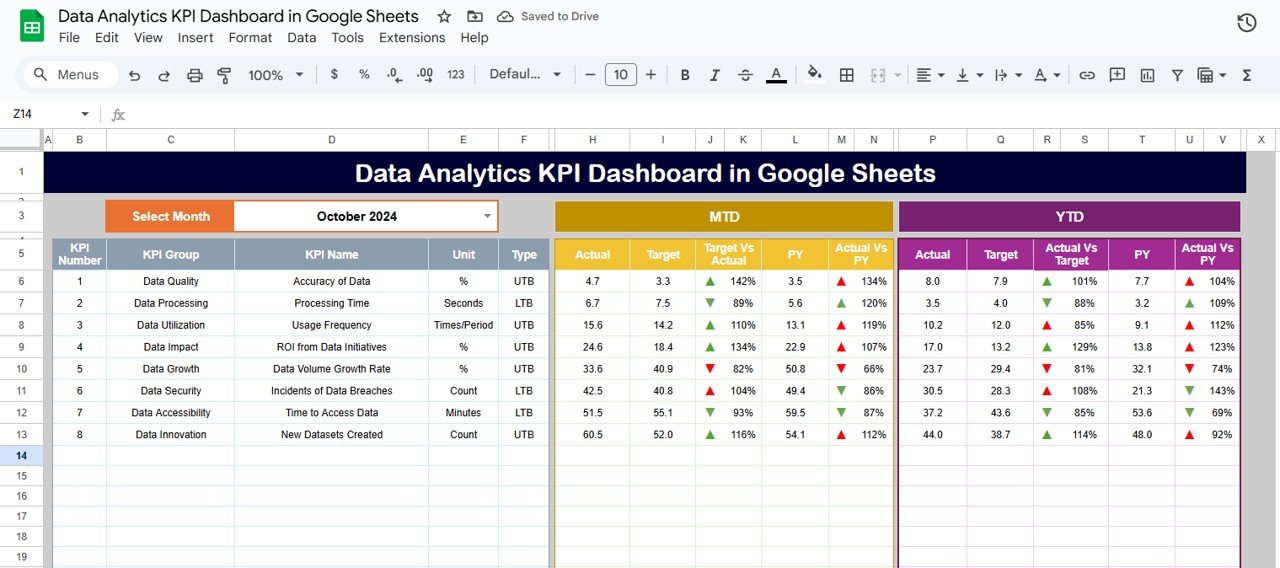The width and height of the screenshot is (1280, 568).
Task: Click the merge cells icon
Action: pos(878,75)
